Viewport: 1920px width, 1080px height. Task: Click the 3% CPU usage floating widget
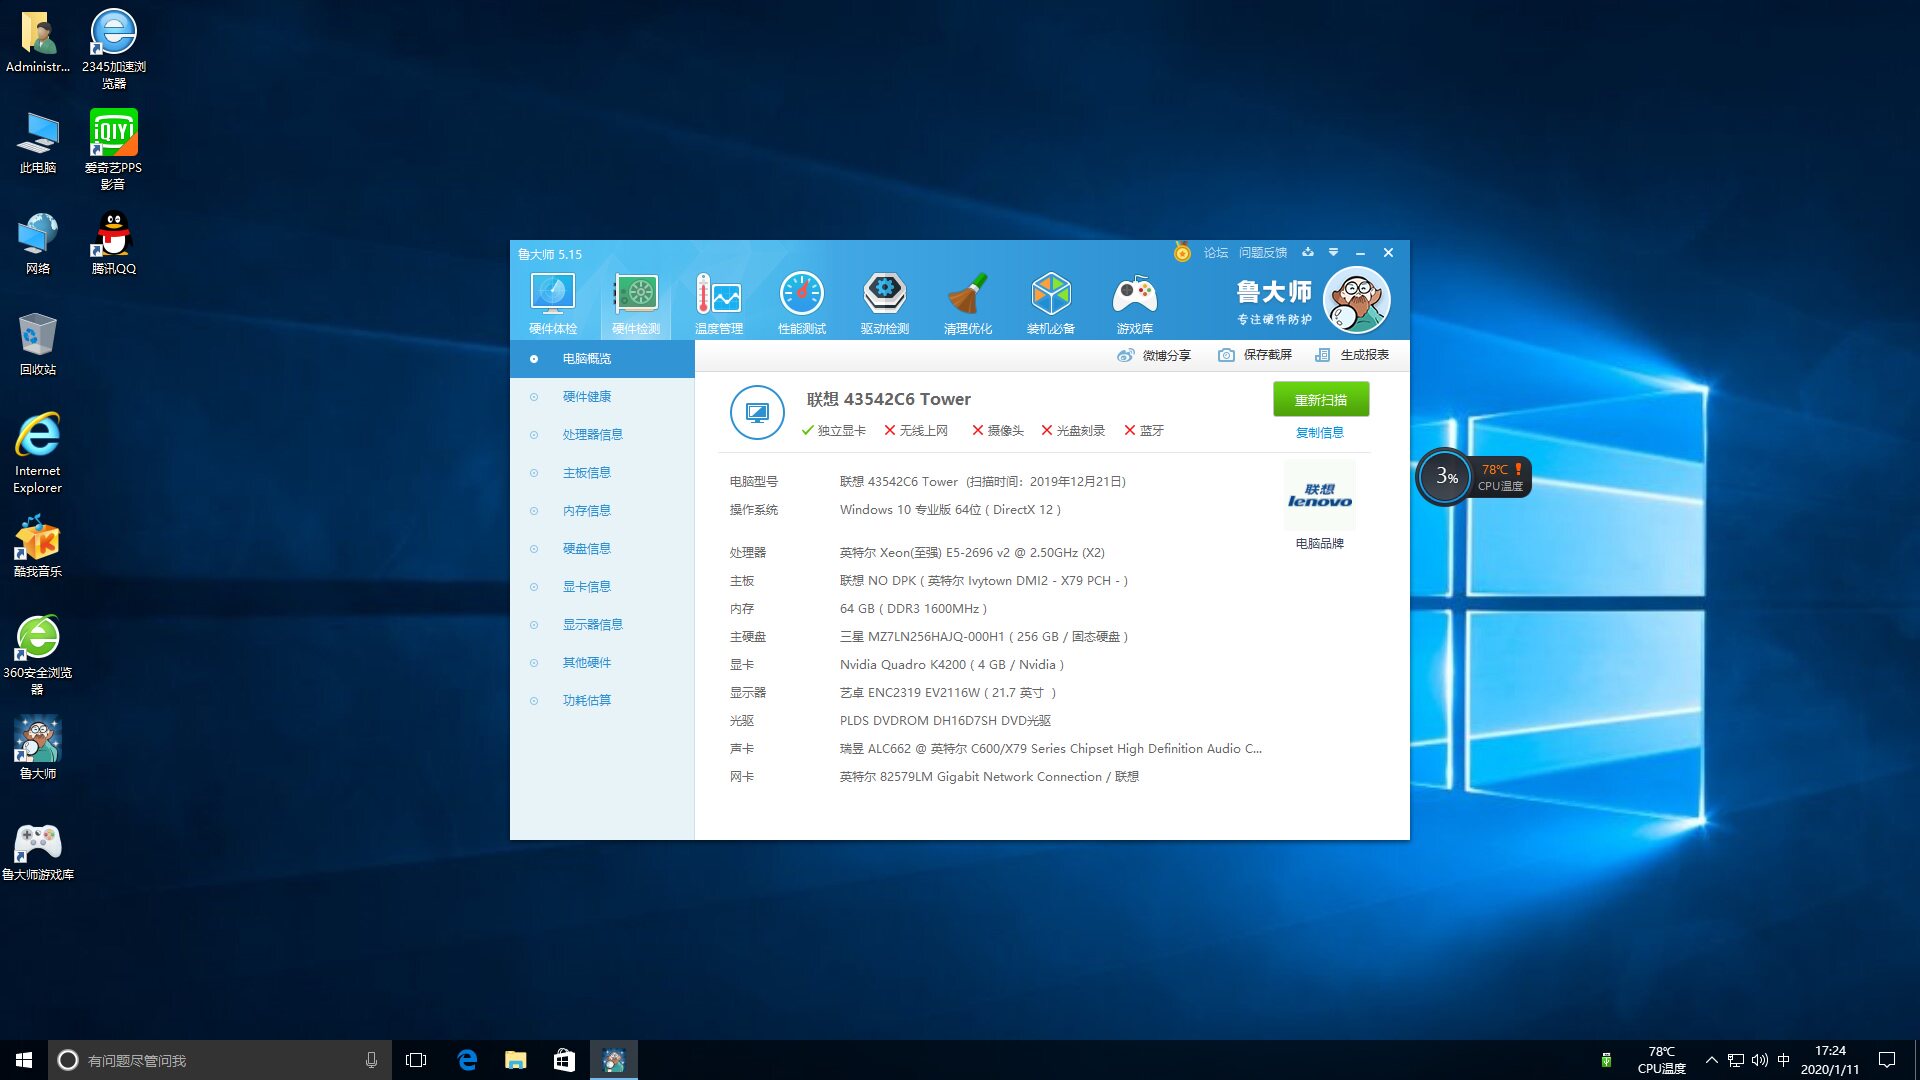[x=1445, y=477]
